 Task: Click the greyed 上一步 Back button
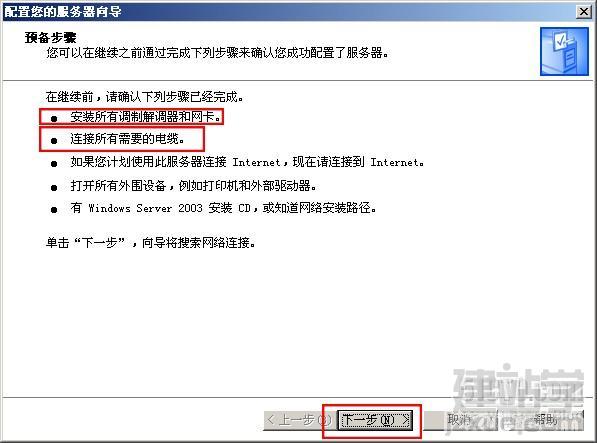[x=300, y=420]
